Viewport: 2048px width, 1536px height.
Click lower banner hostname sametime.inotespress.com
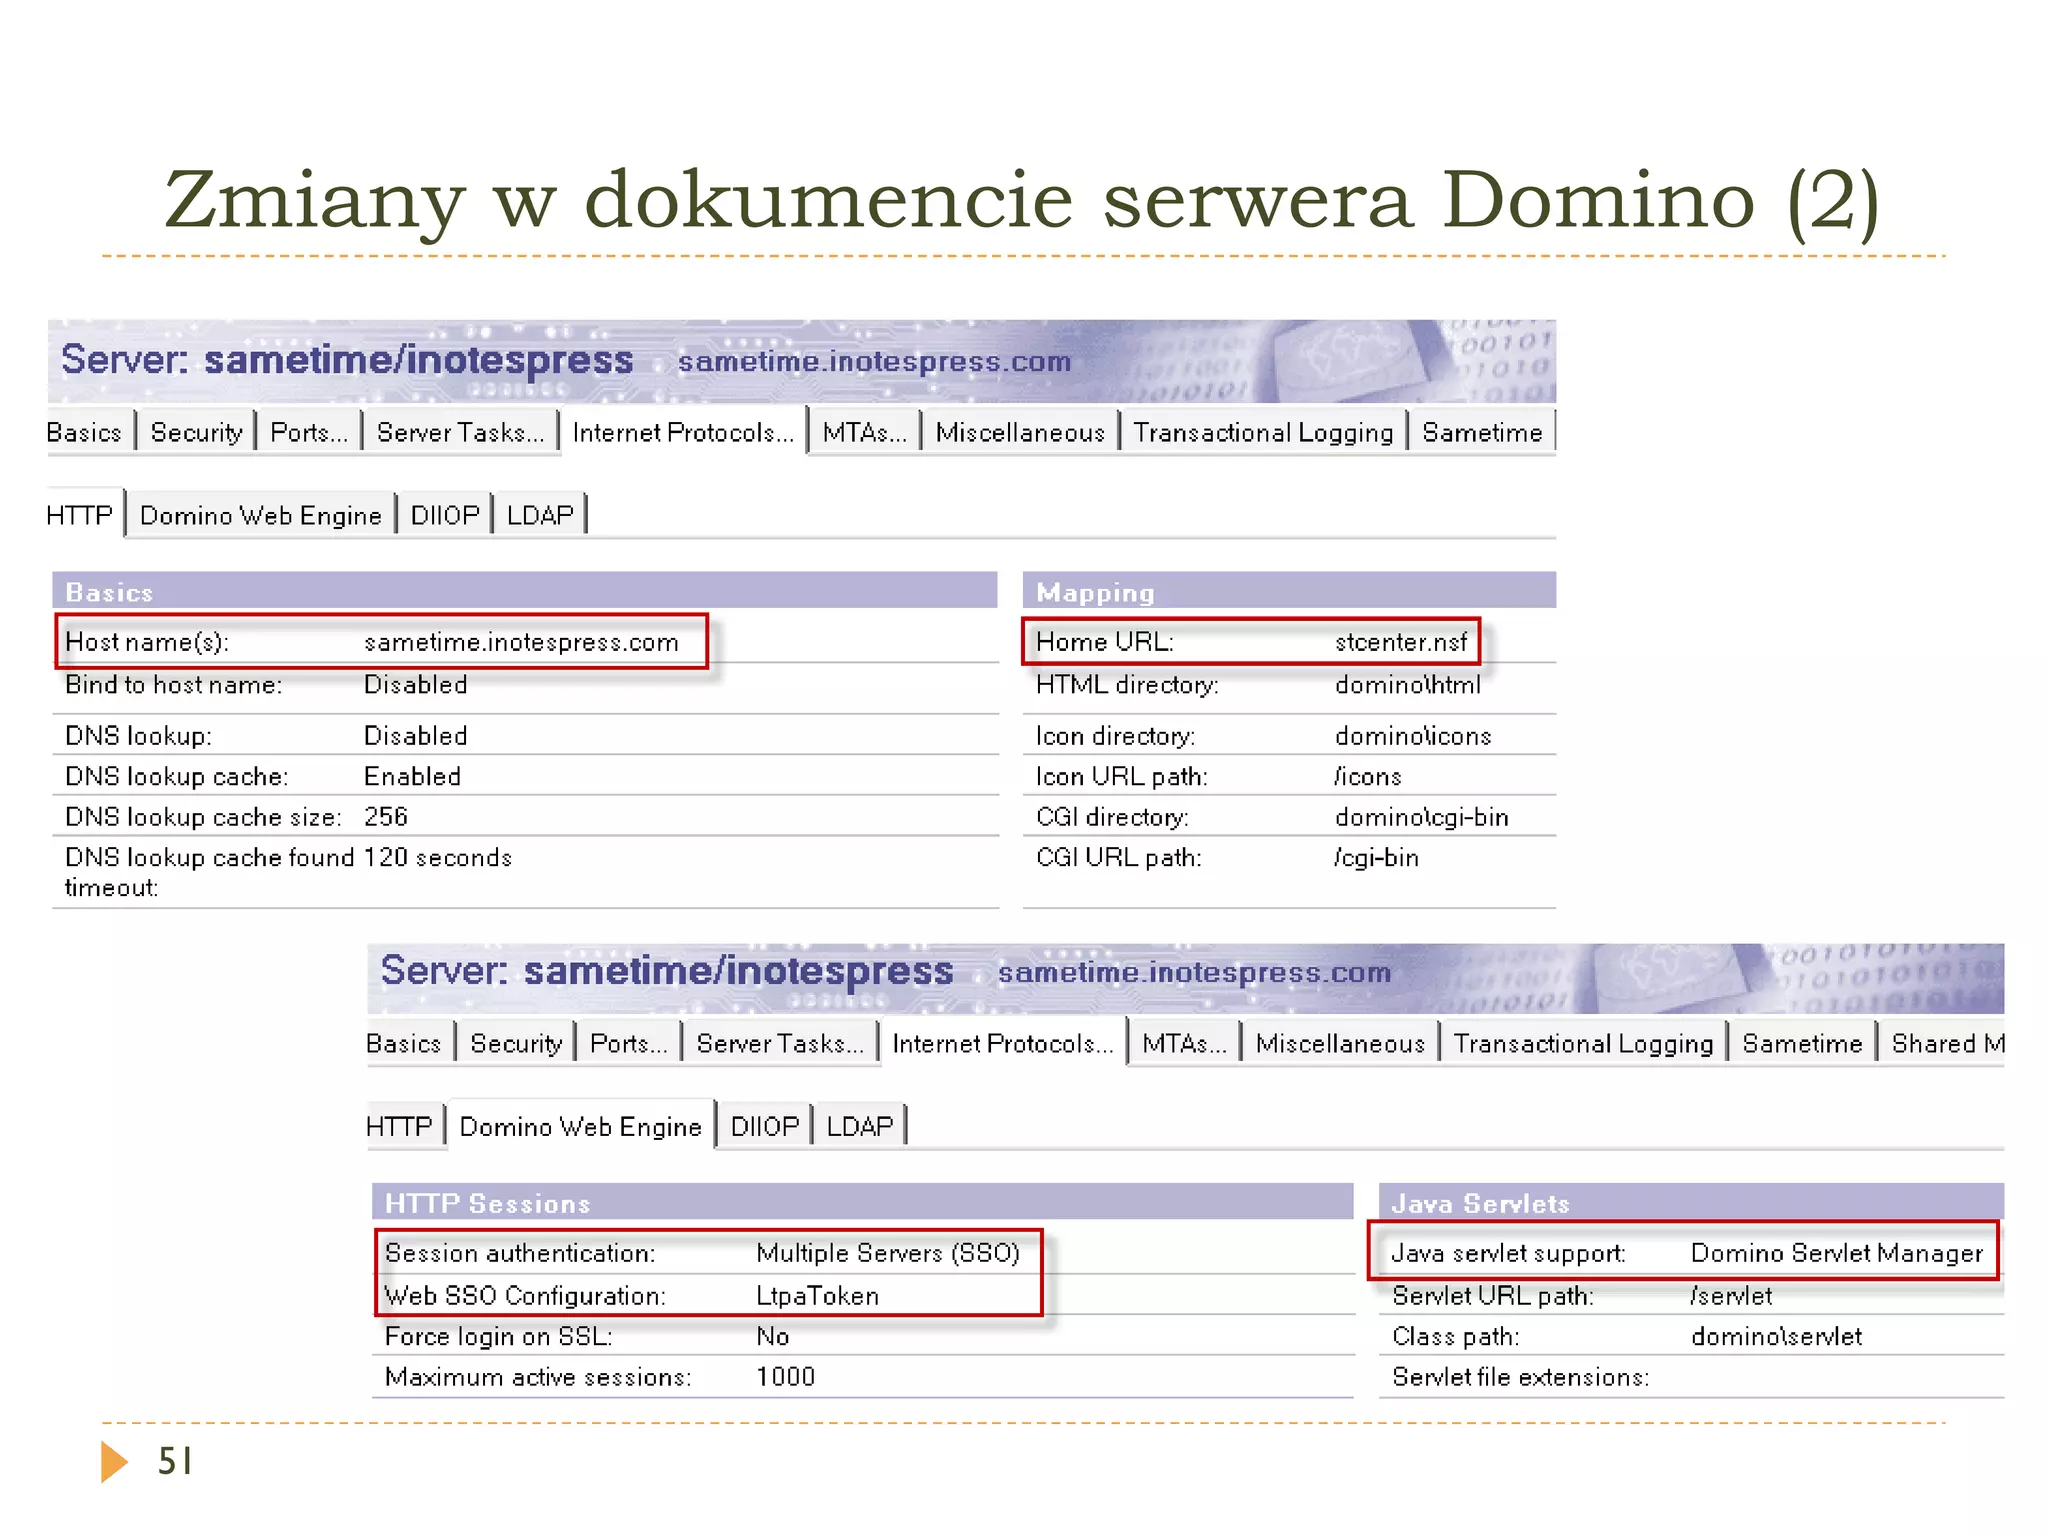[1194, 972]
